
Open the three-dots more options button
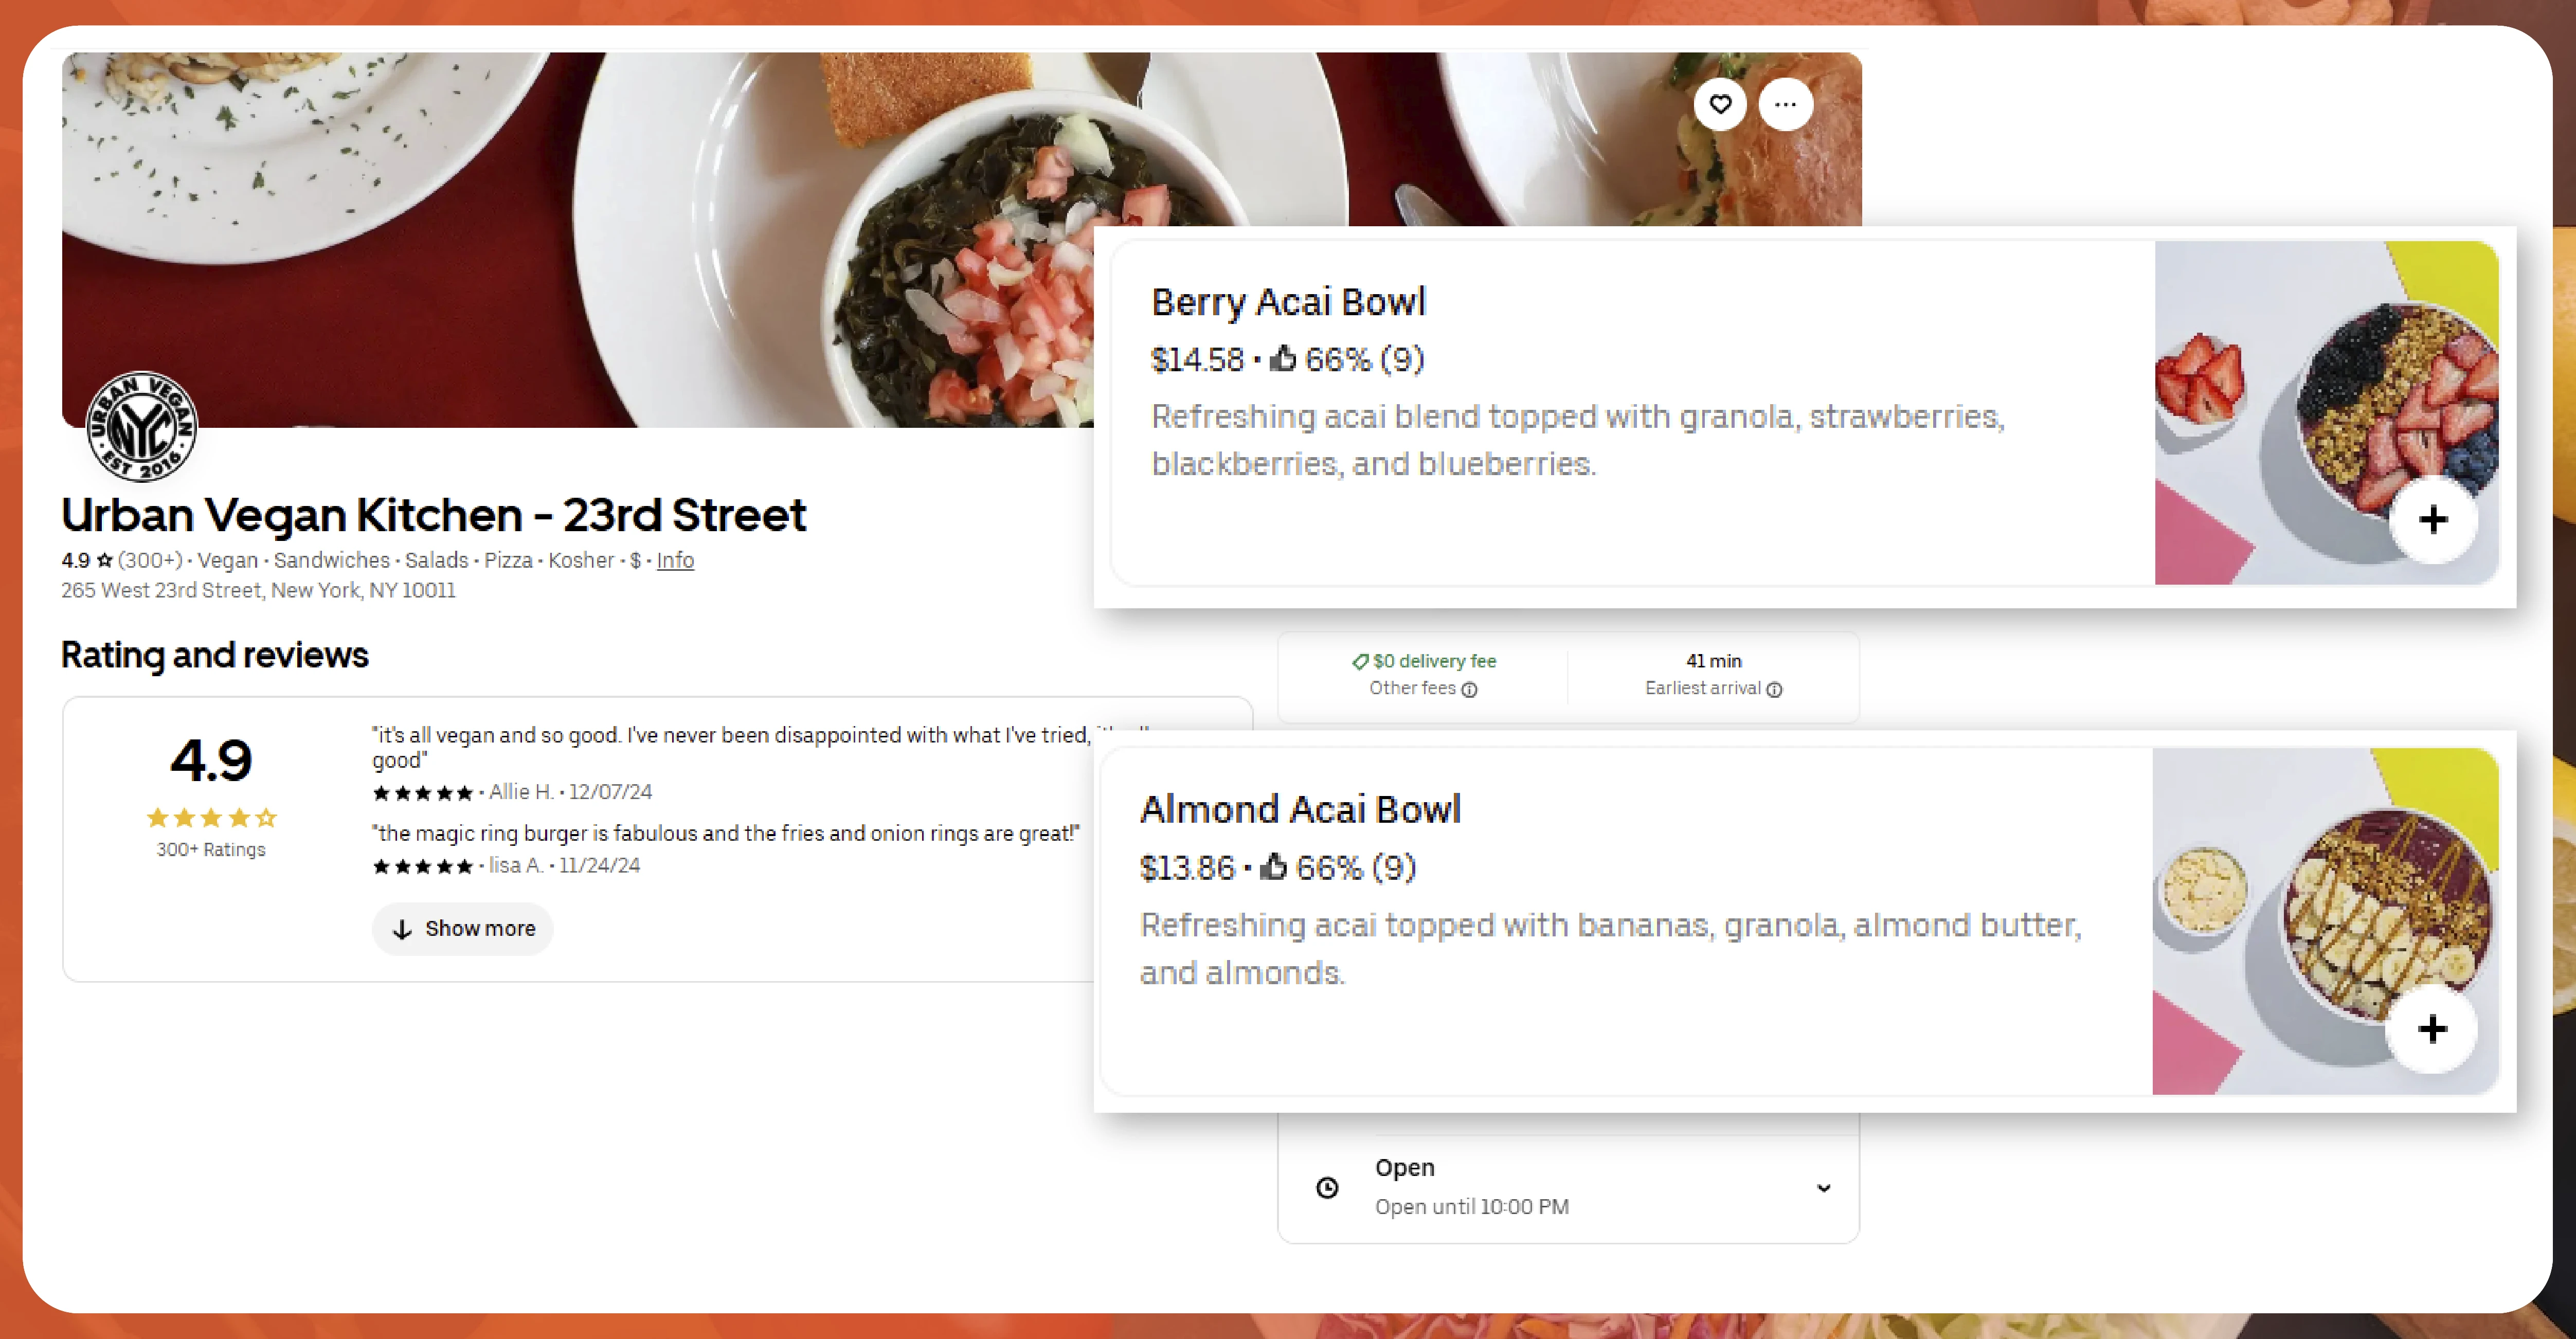1786,104
